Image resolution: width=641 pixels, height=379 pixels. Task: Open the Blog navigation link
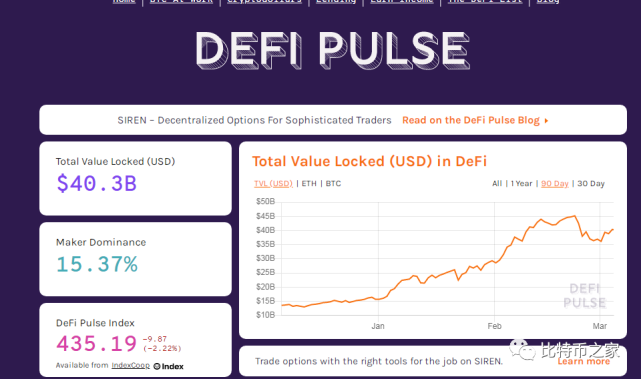tap(547, 2)
